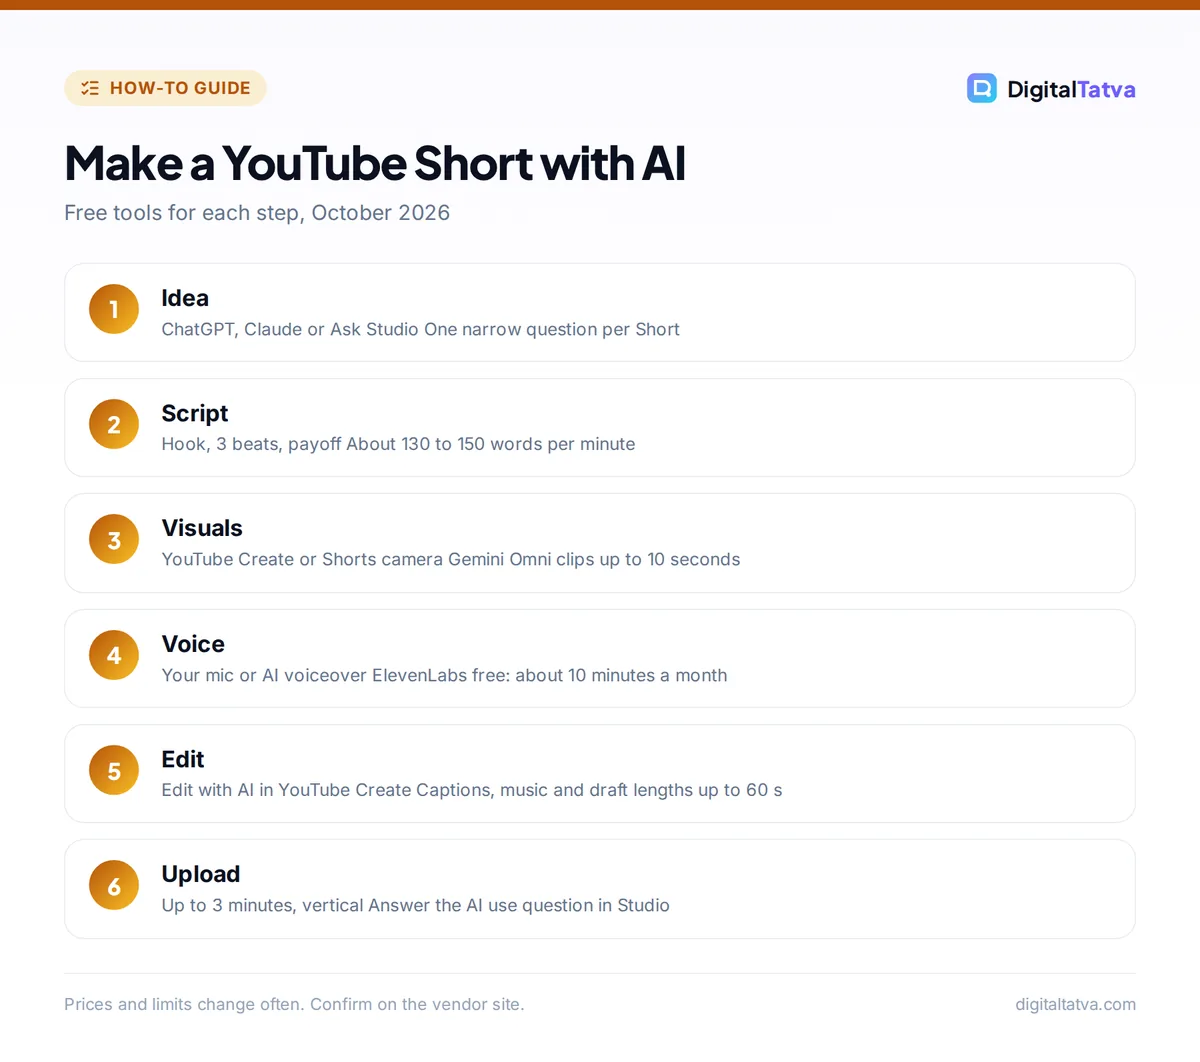
Task: Click the ElevenLabs free voiceover description
Action: coord(444,675)
